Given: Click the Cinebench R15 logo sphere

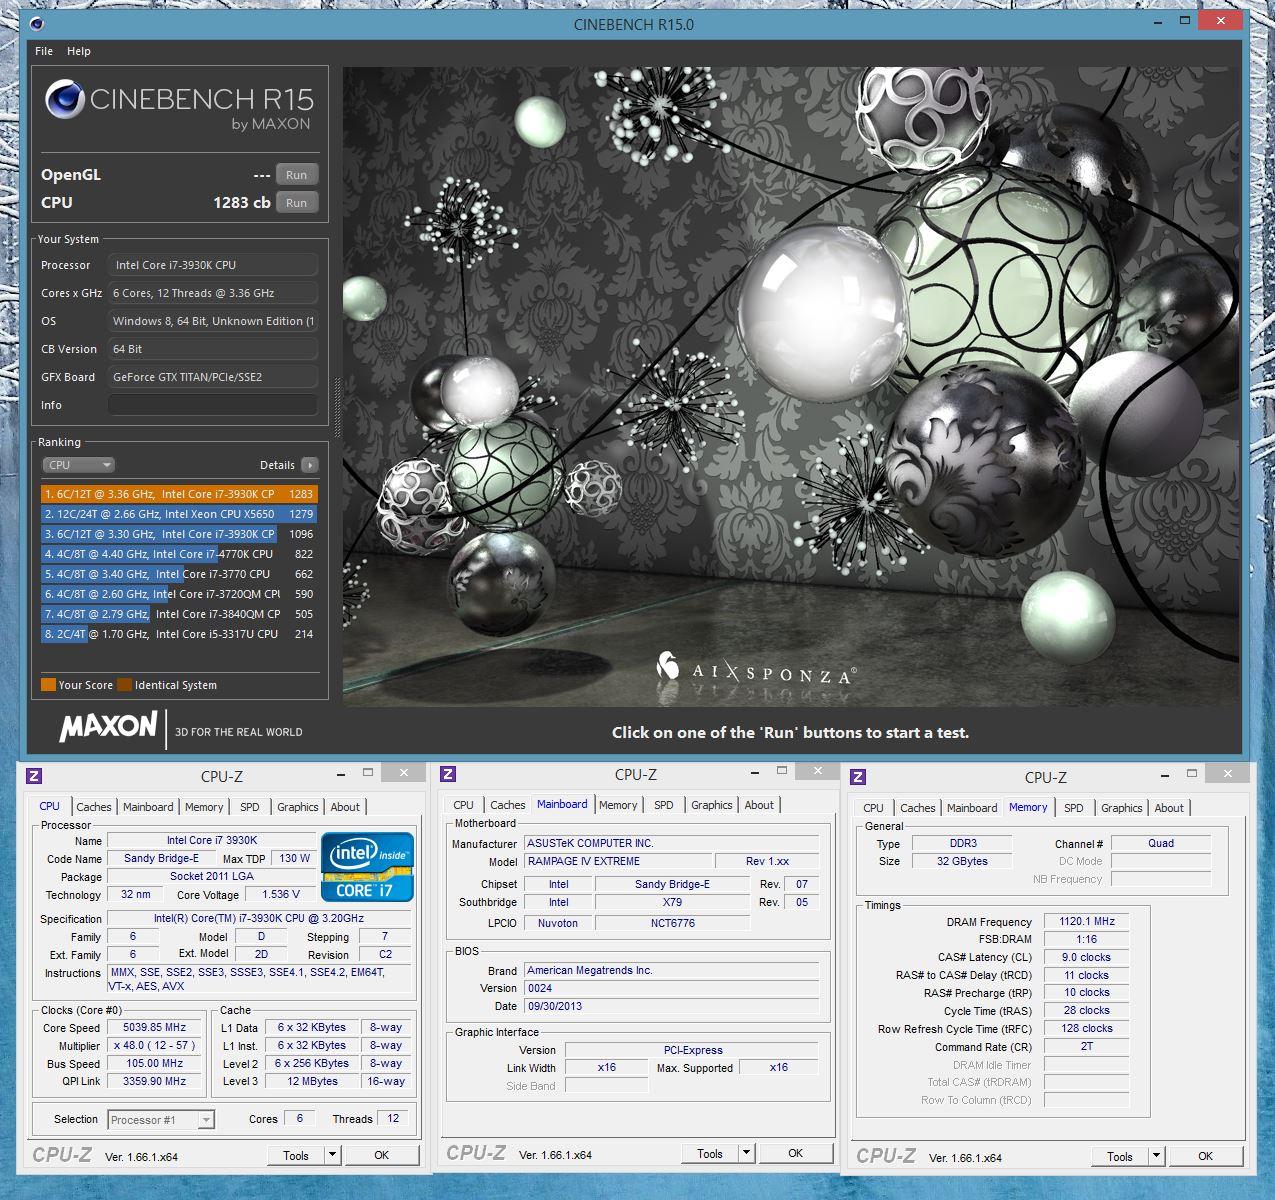Looking at the screenshot, I should point(65,99).
